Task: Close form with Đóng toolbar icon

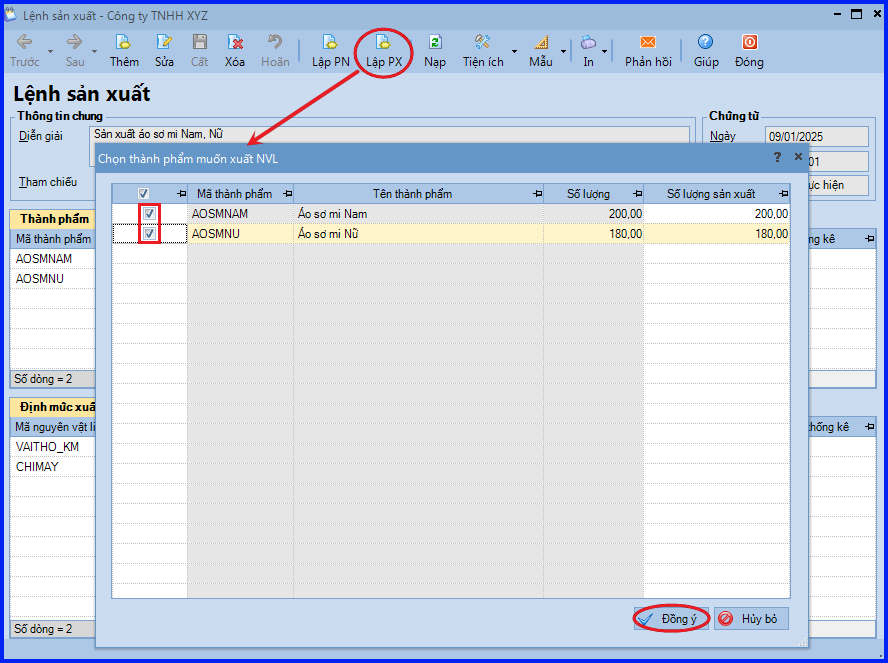Action: click(x=749, y=42)
